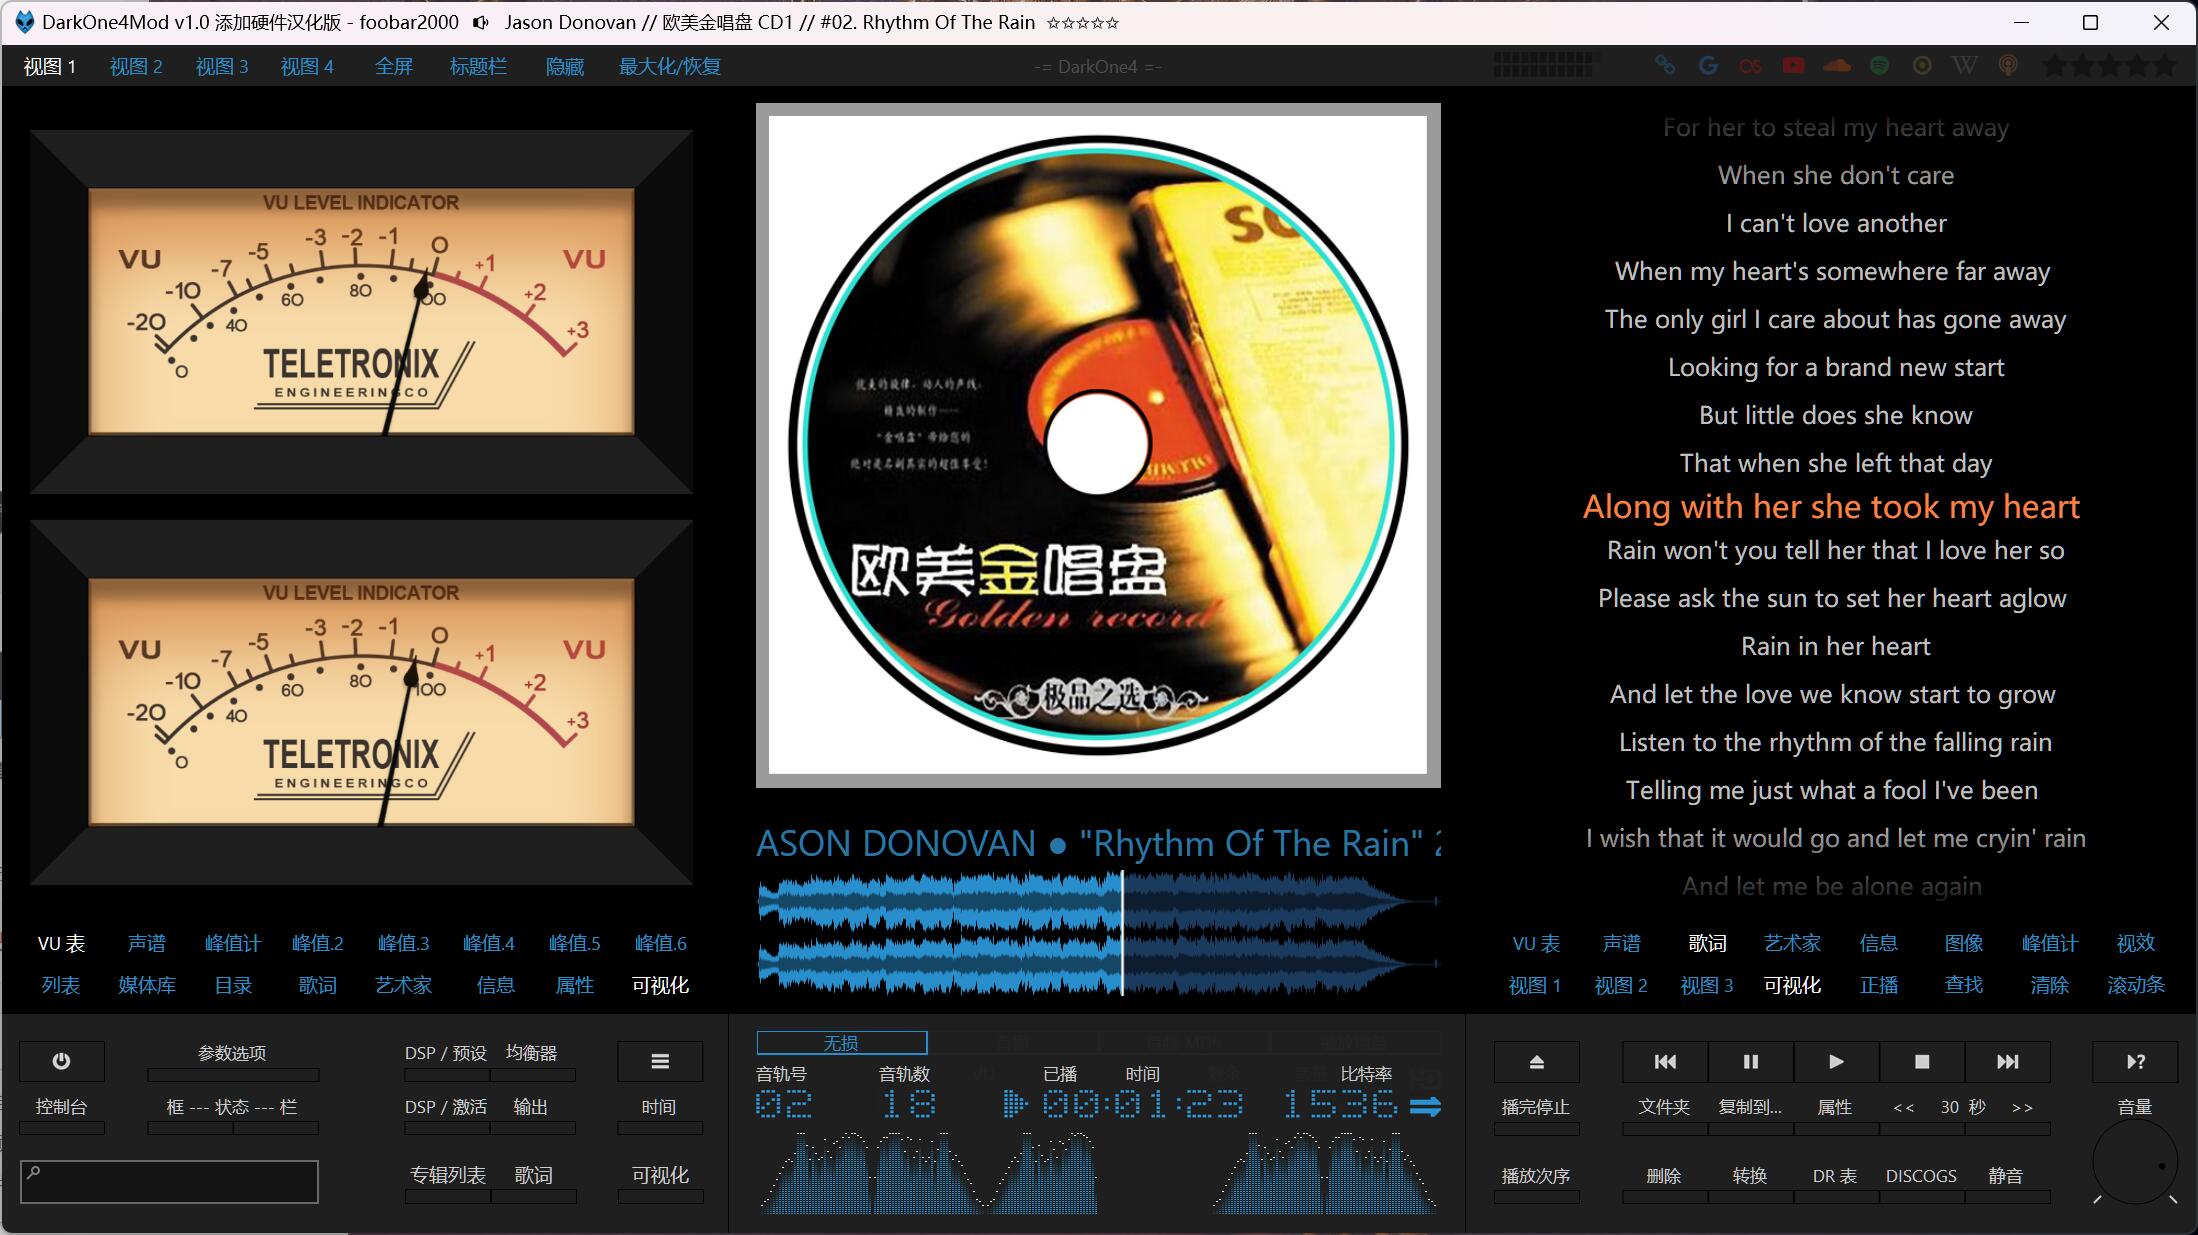
Task: Skip to the next track
Action: tap(2008, 1061)
